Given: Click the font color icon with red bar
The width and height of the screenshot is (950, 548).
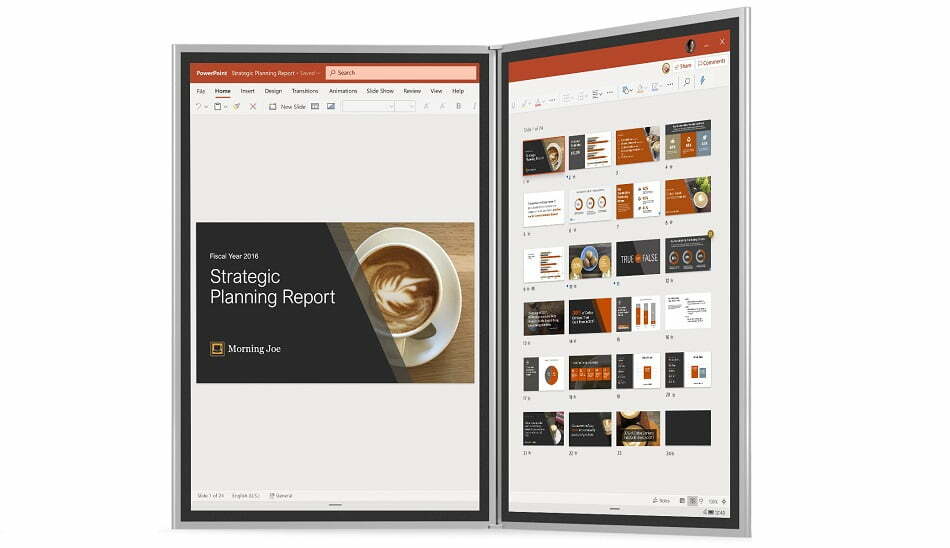Looking at the screenshot, I should 538,103.
